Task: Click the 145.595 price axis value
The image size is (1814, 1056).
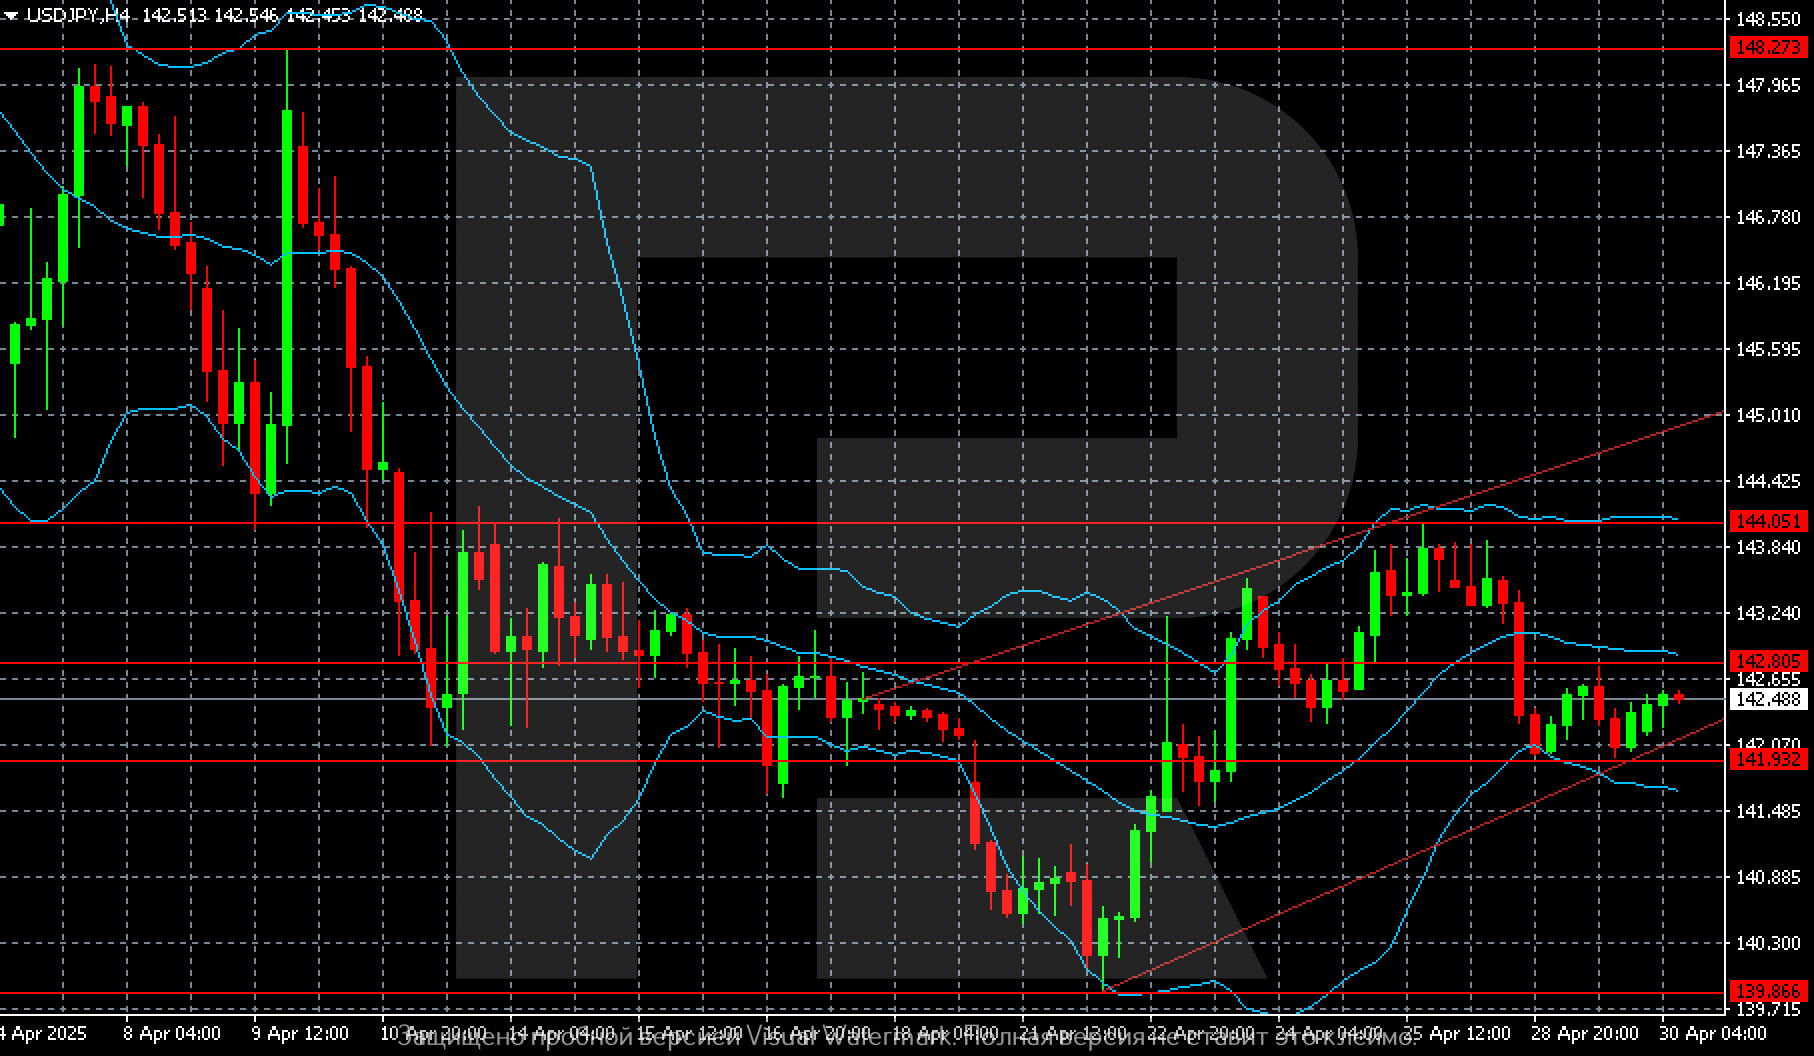Action: [1768, 350]
